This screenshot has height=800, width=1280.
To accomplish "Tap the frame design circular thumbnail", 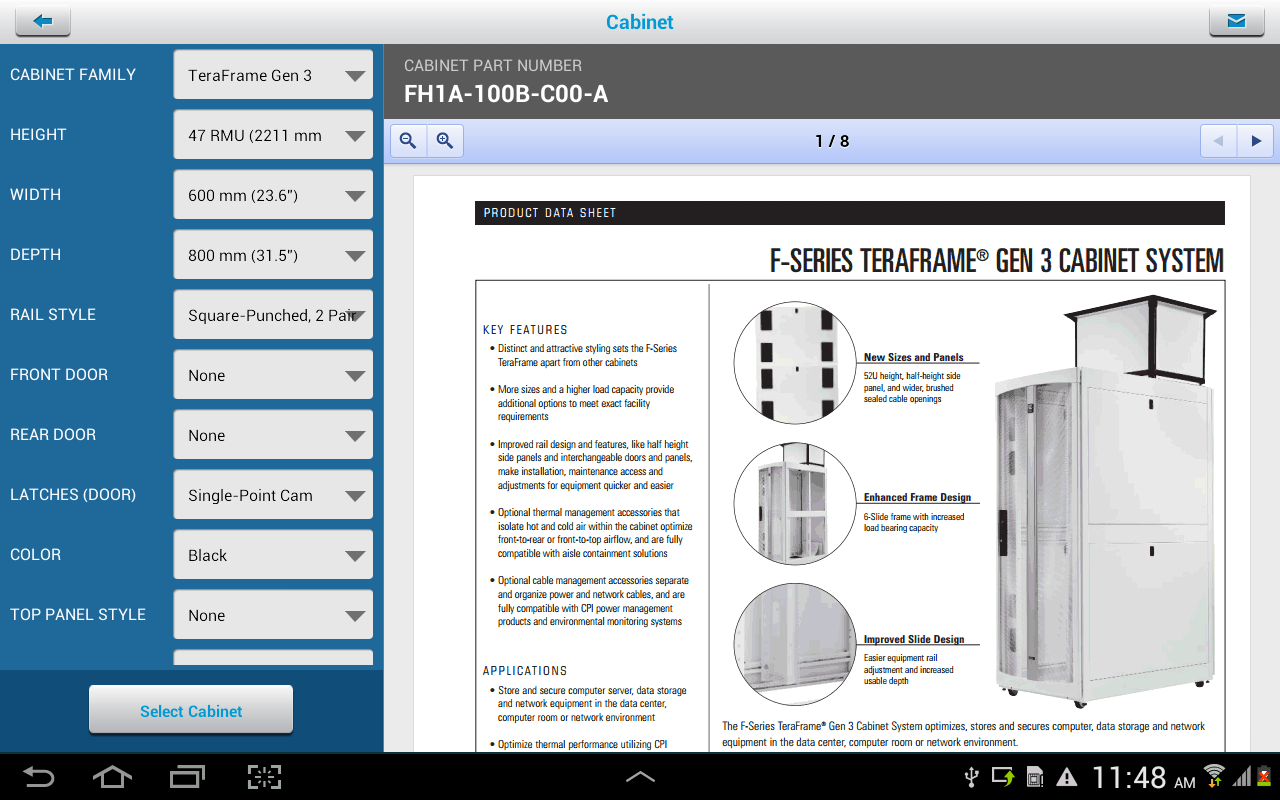I will (x=795, y=504).
